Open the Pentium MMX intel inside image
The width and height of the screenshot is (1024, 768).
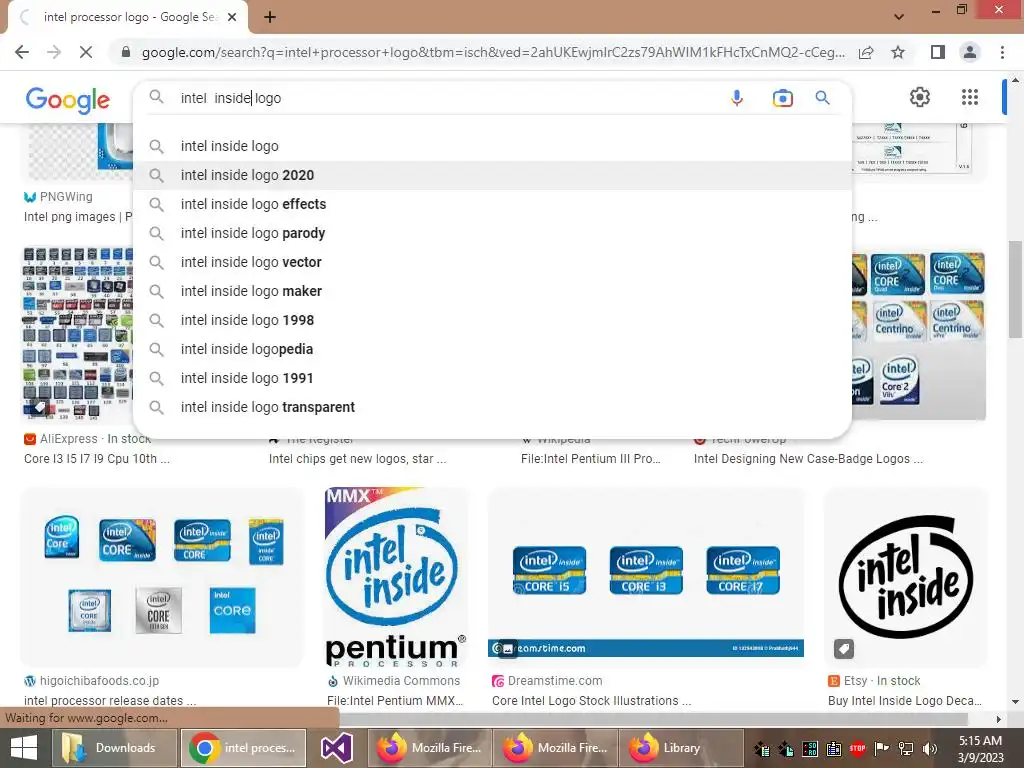click(x=396, y=577)
